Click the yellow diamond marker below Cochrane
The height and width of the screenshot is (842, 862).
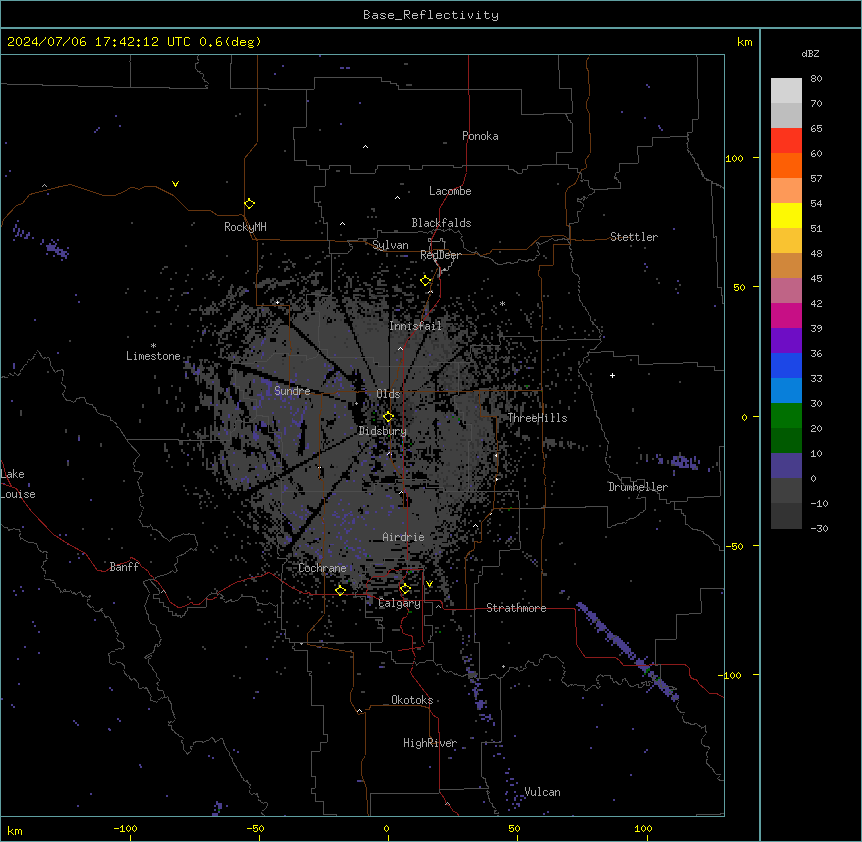341,591
